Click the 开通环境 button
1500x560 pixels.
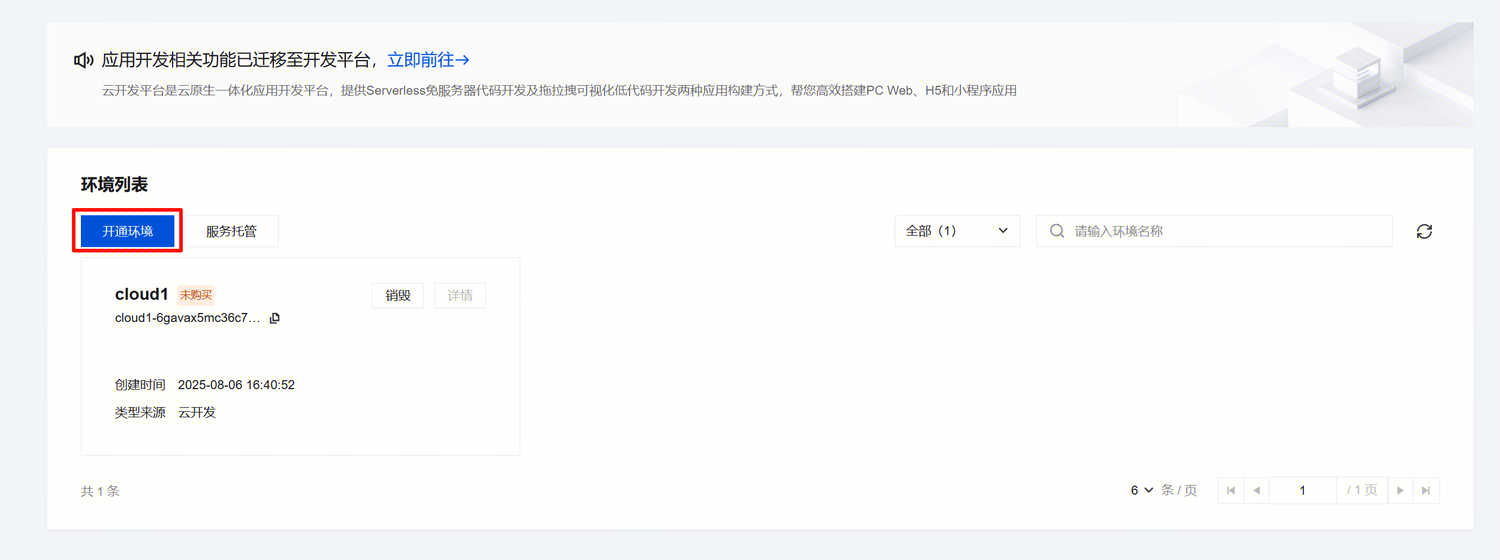pos(127,231)
